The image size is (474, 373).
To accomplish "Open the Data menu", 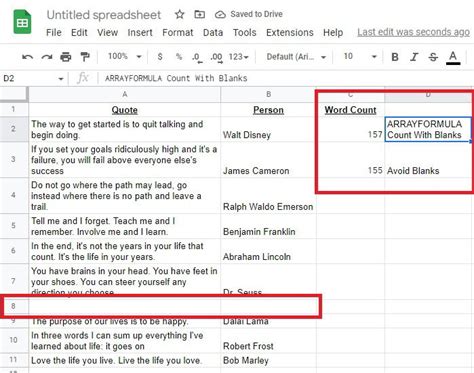I will coord(213,33).
